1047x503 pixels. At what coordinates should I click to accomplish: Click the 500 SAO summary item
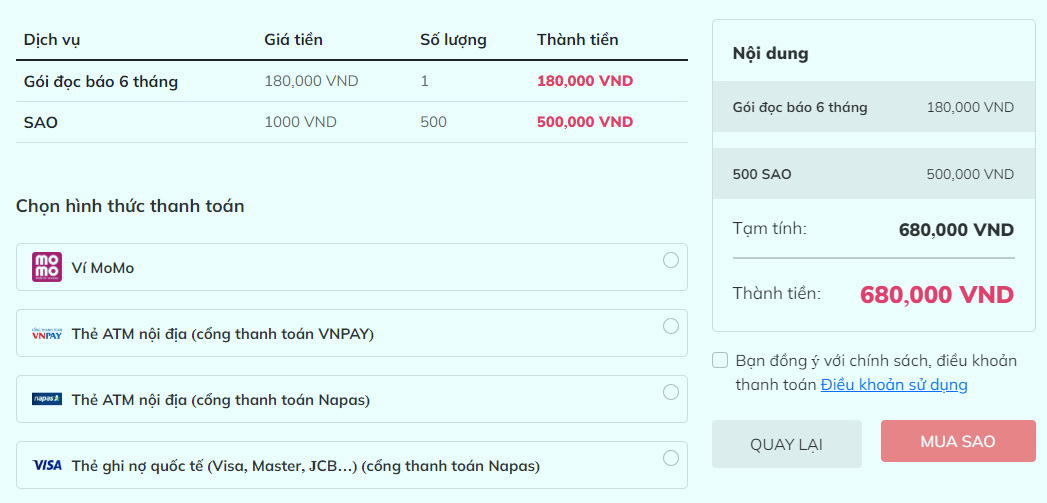point(873,174)
